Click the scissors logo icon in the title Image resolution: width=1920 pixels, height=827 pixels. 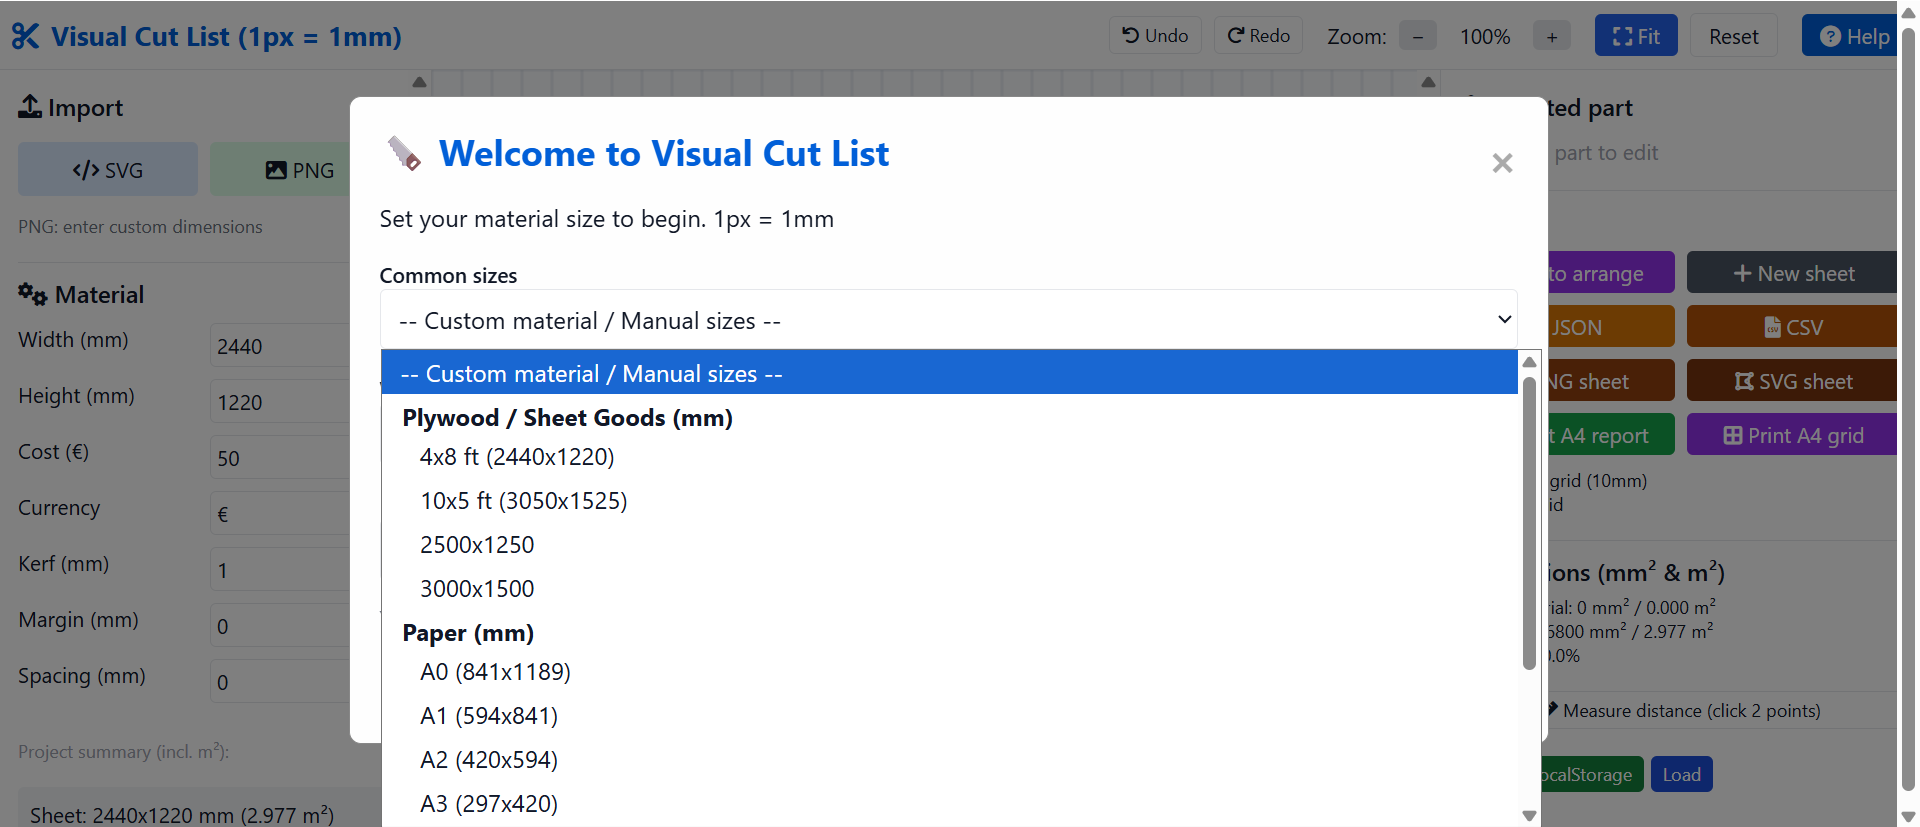click(x=25, y=37)
